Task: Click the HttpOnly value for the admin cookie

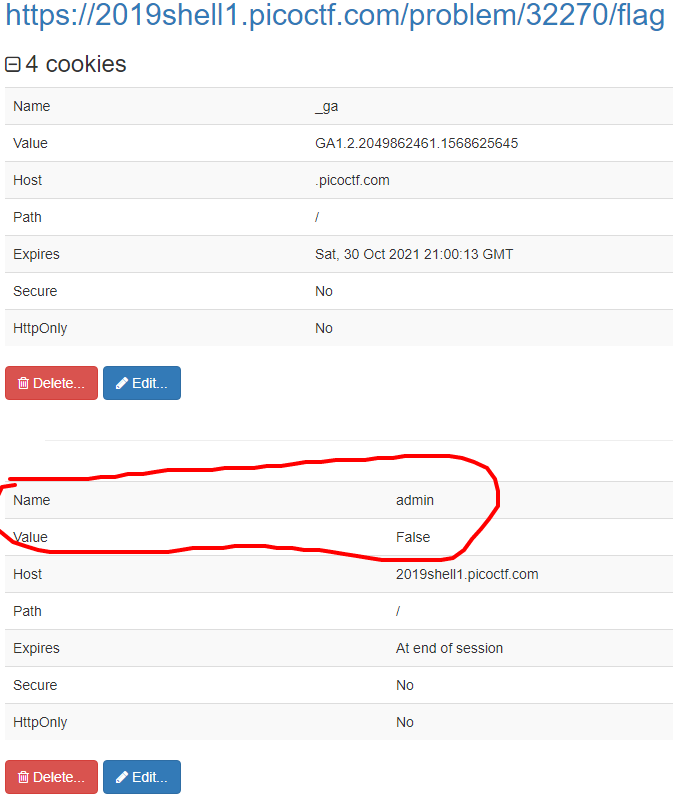Action: 405,722
